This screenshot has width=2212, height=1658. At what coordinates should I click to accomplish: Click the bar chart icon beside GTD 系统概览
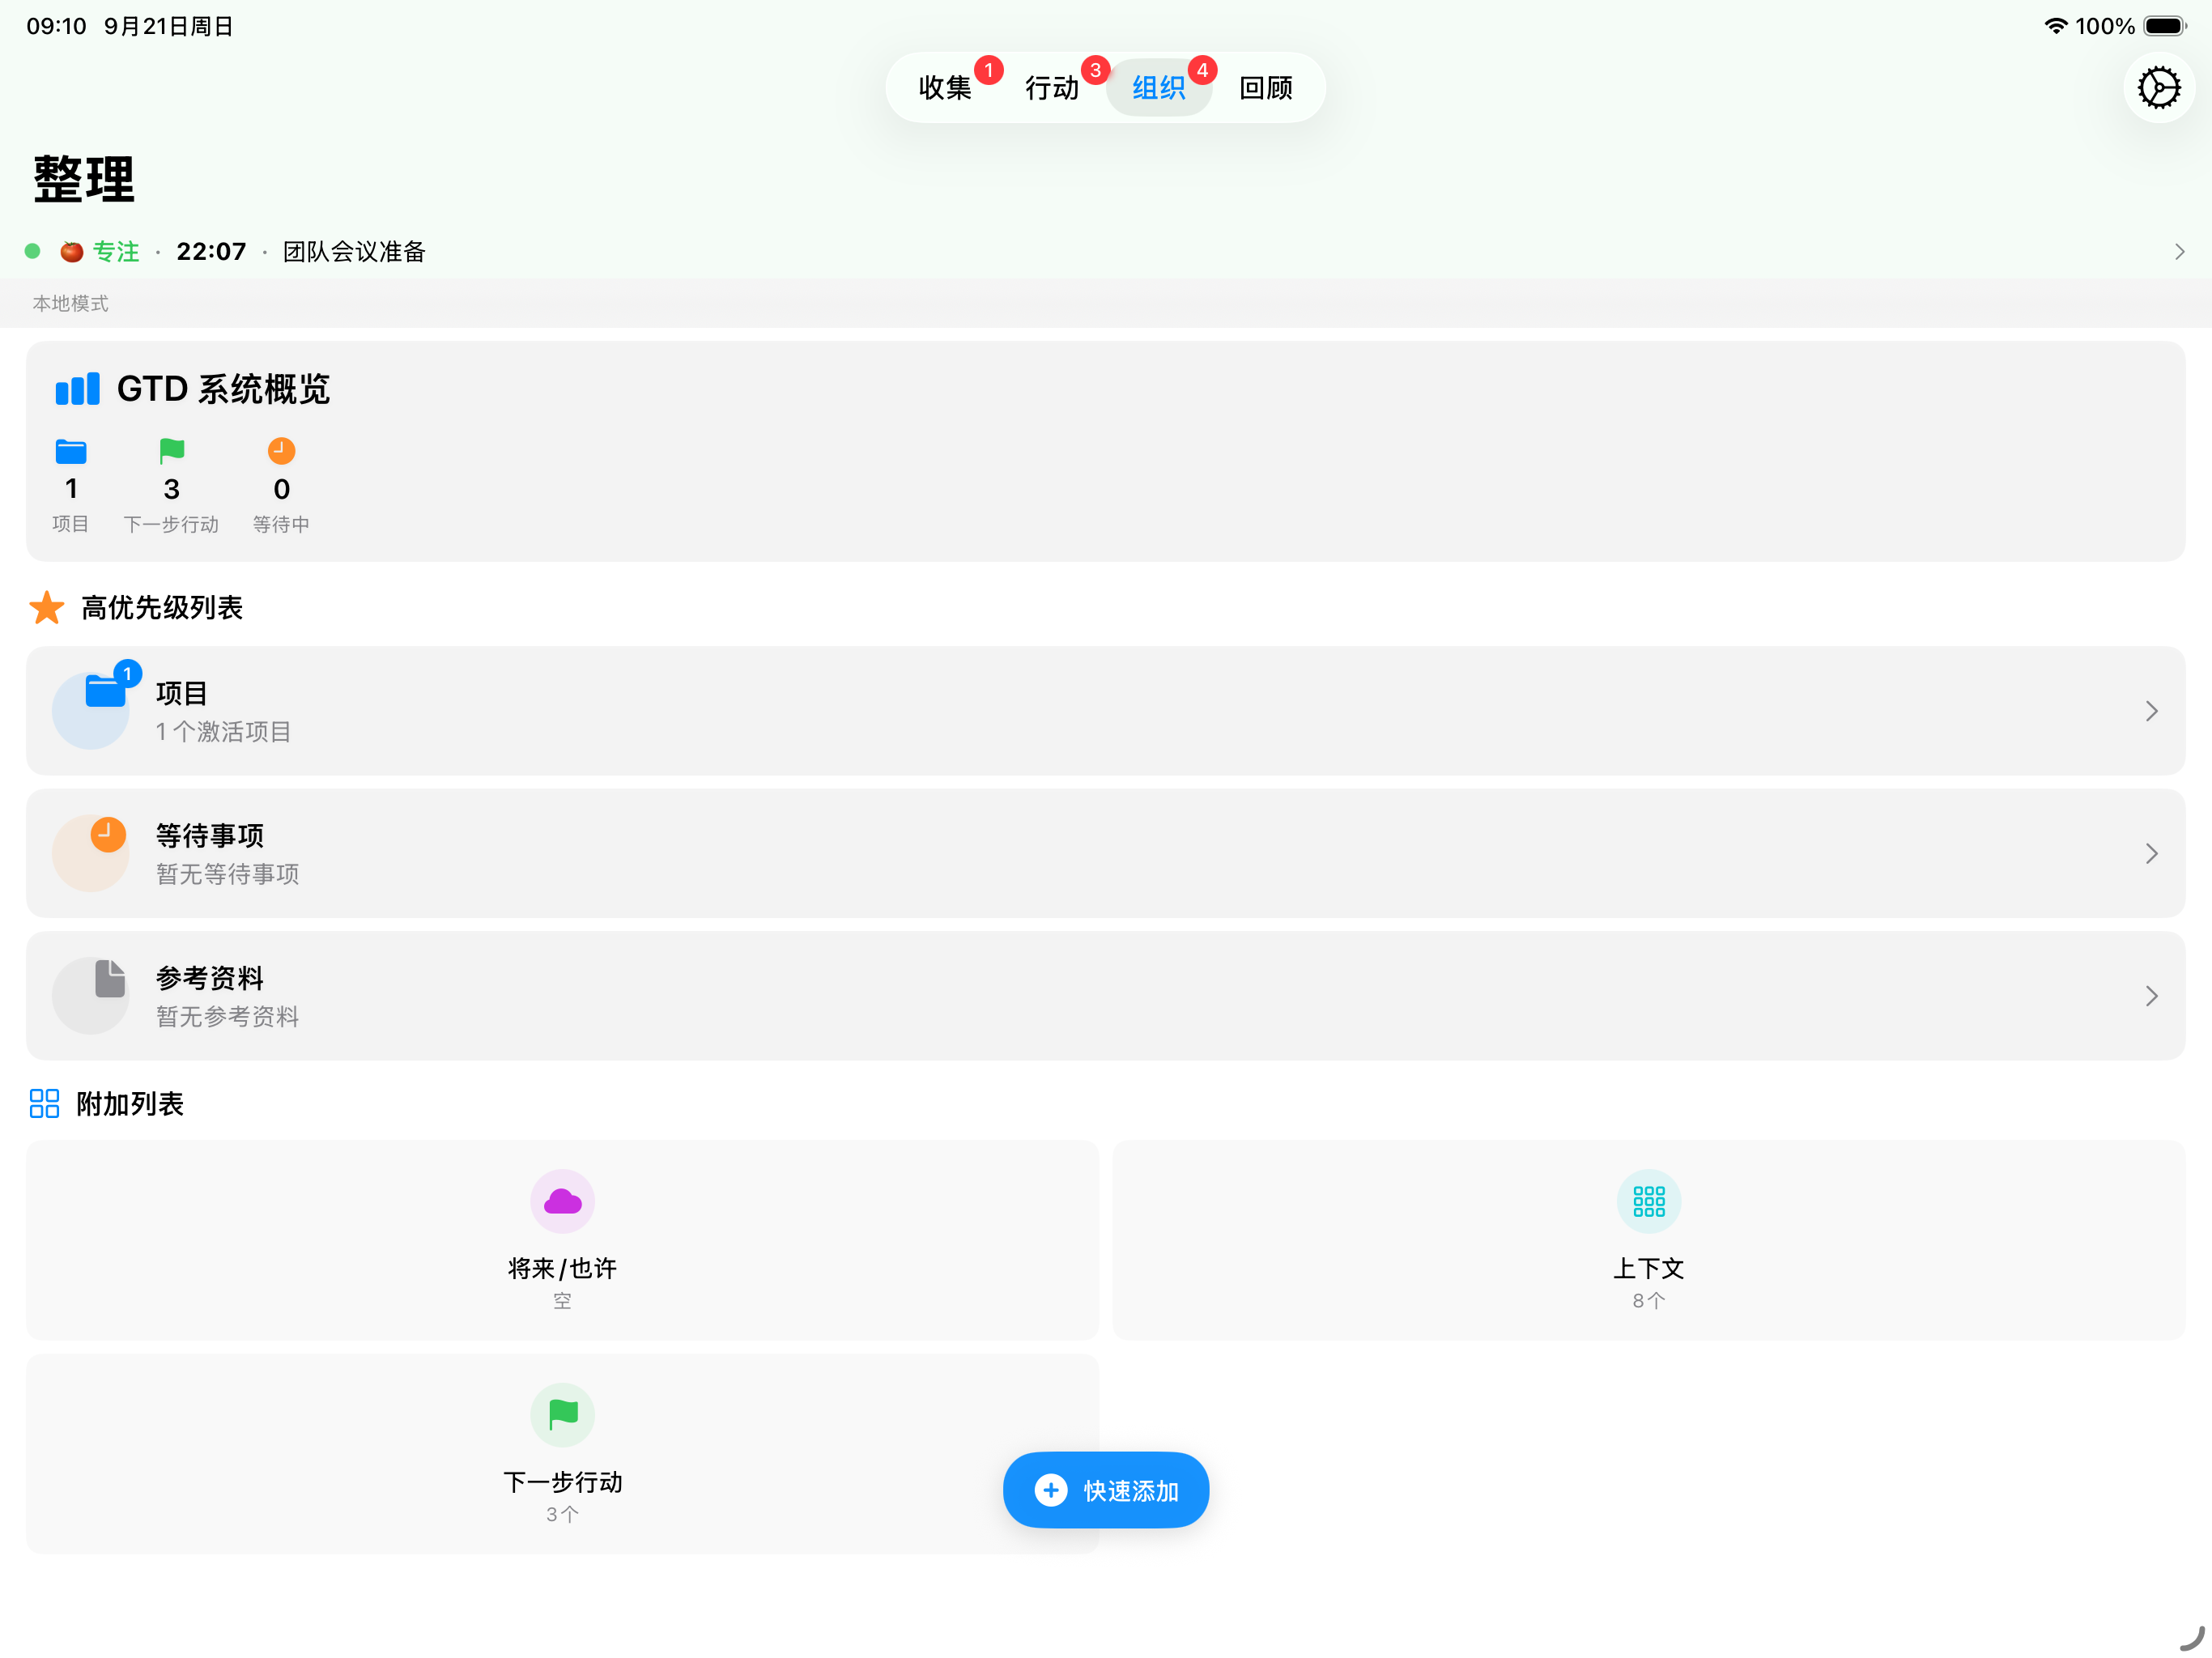(x=78, y=389)
